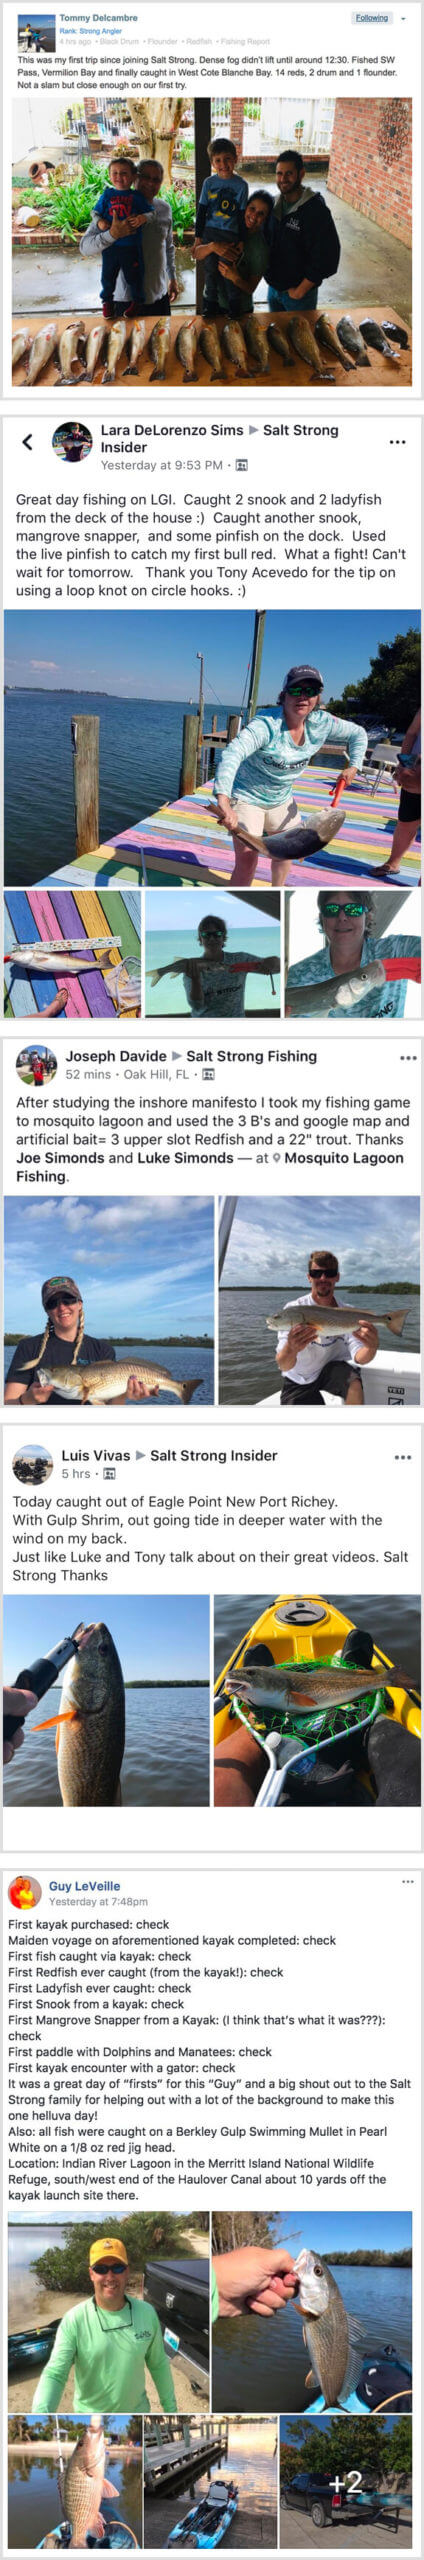Expand dropdown arrow beside Following button

click(403, 19)
